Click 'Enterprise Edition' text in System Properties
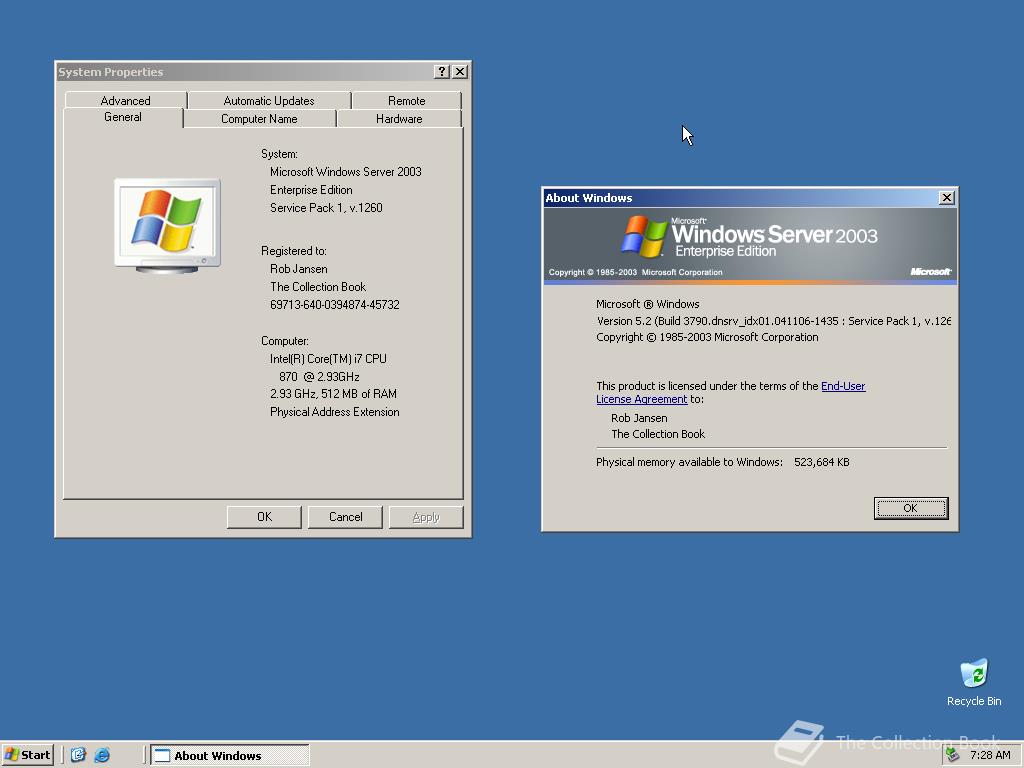 (311, 190)
